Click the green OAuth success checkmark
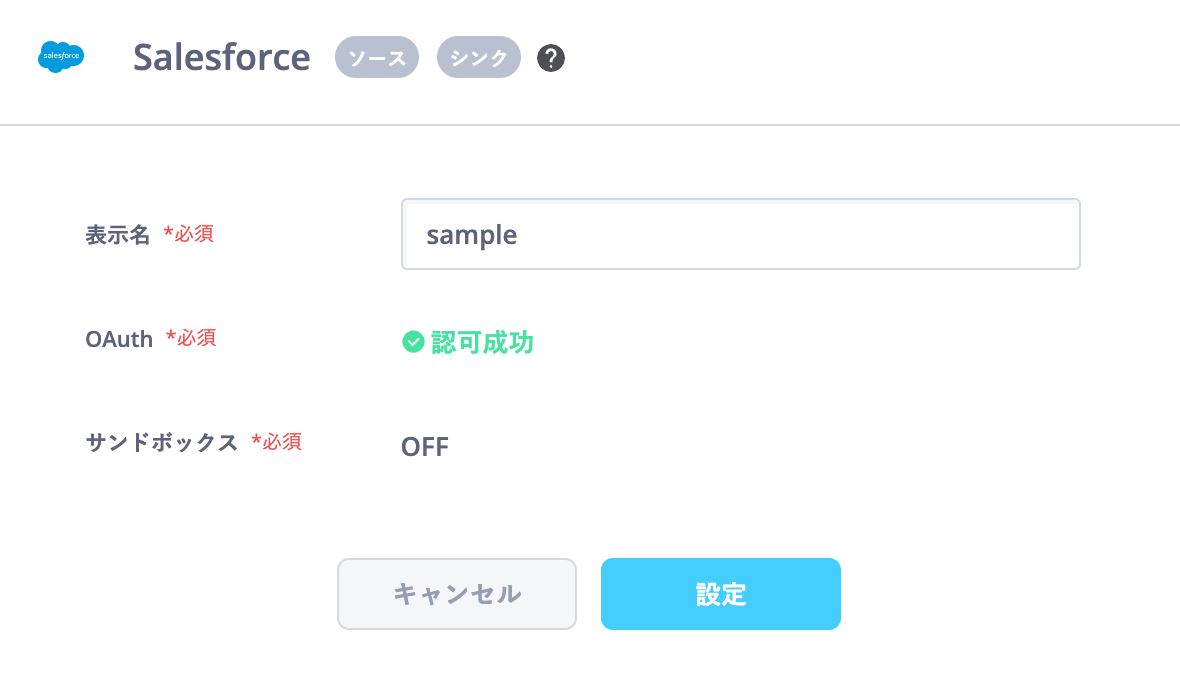 [x=413, y=342]
